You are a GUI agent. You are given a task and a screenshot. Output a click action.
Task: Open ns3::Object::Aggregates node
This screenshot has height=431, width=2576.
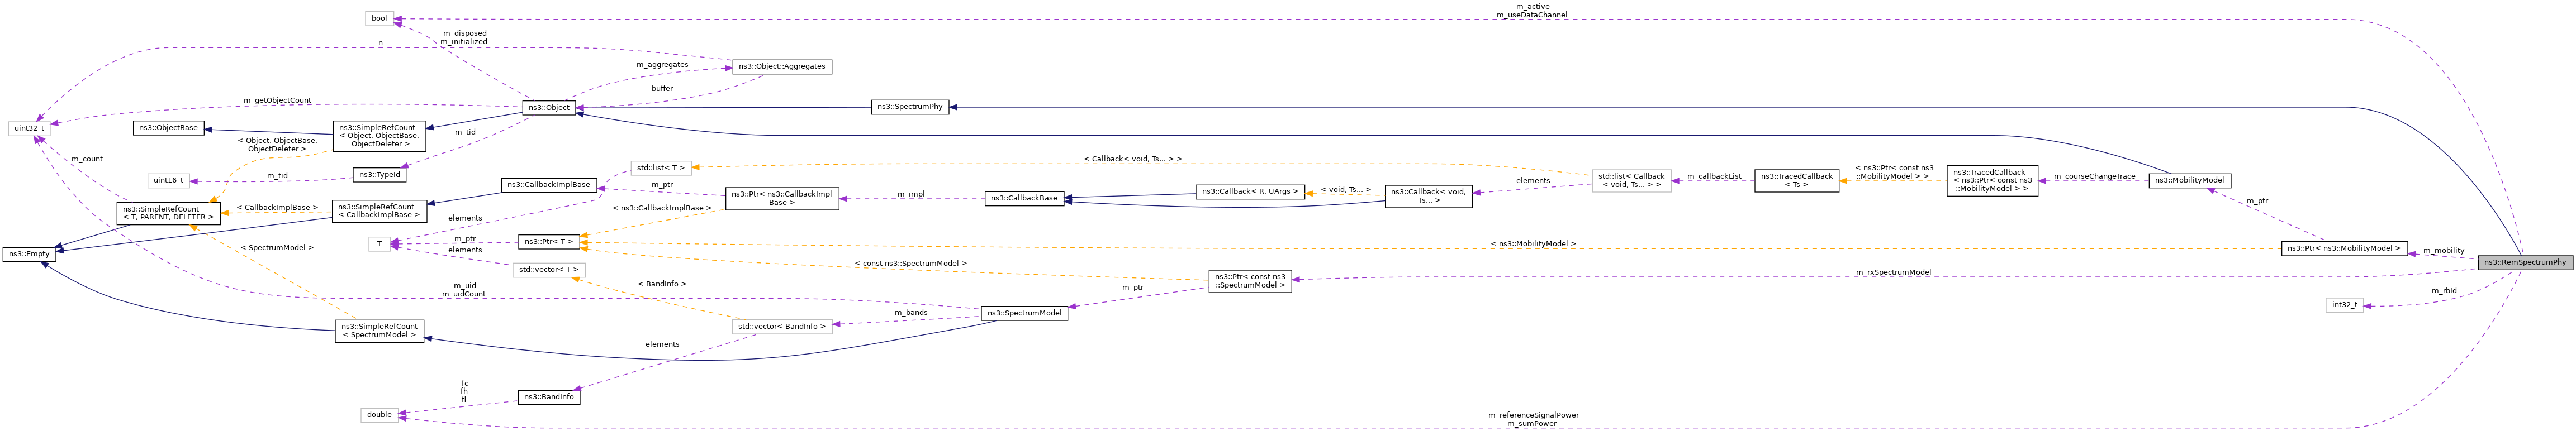tap(782, 66)
